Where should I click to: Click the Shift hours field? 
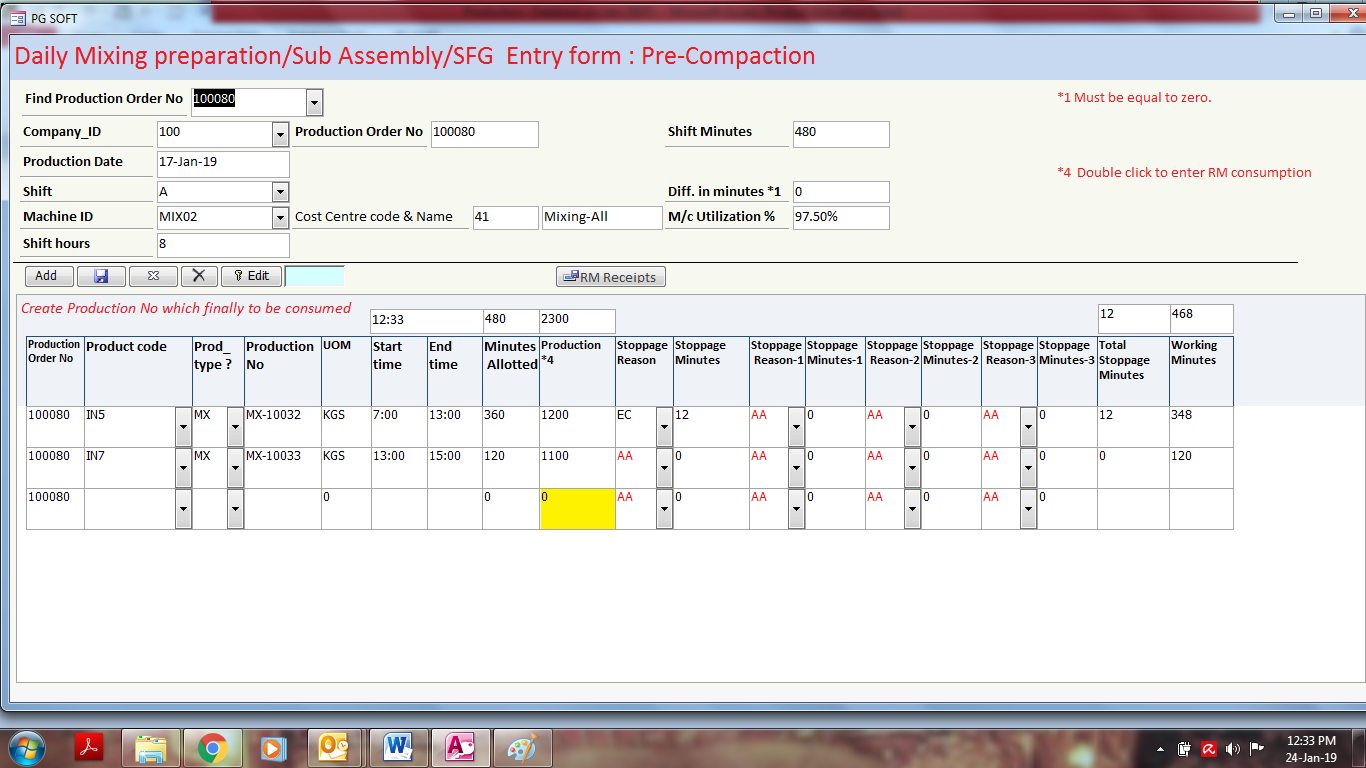pos(223,245)
